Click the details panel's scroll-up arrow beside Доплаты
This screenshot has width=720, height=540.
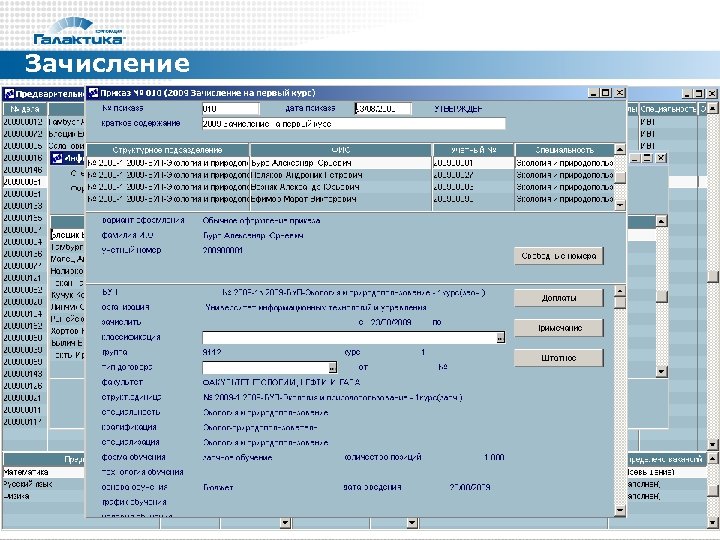pos(620,291)
